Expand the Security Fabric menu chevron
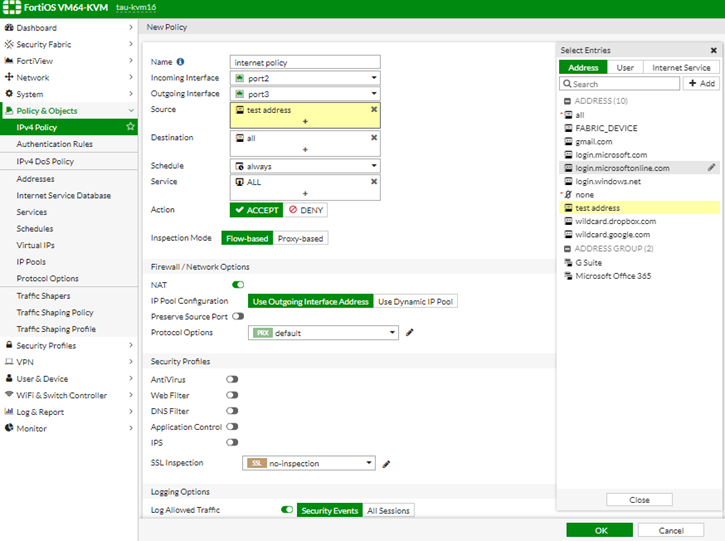The image size is (725, 541). tap(131, 44)
